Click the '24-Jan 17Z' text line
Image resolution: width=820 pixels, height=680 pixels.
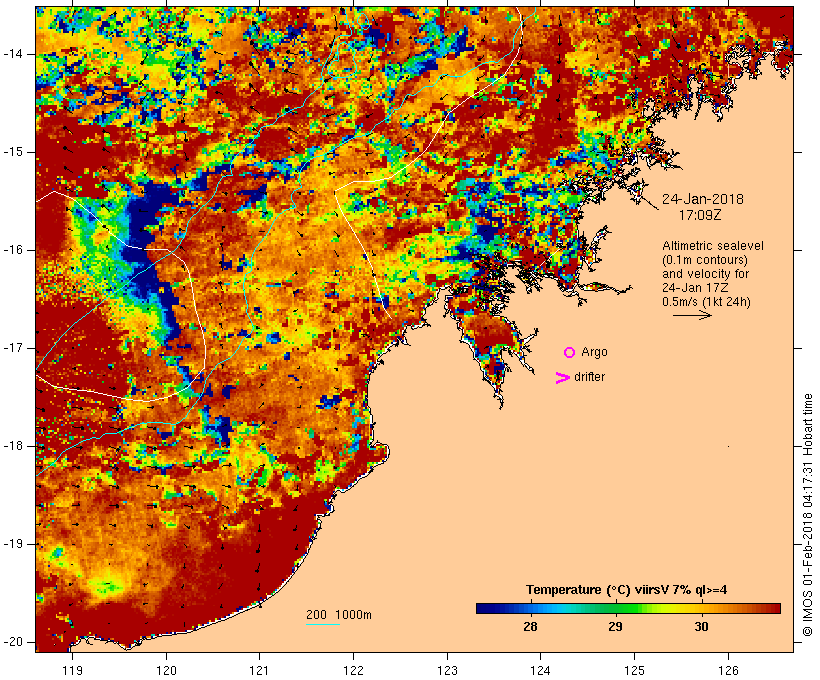[695, 288]
